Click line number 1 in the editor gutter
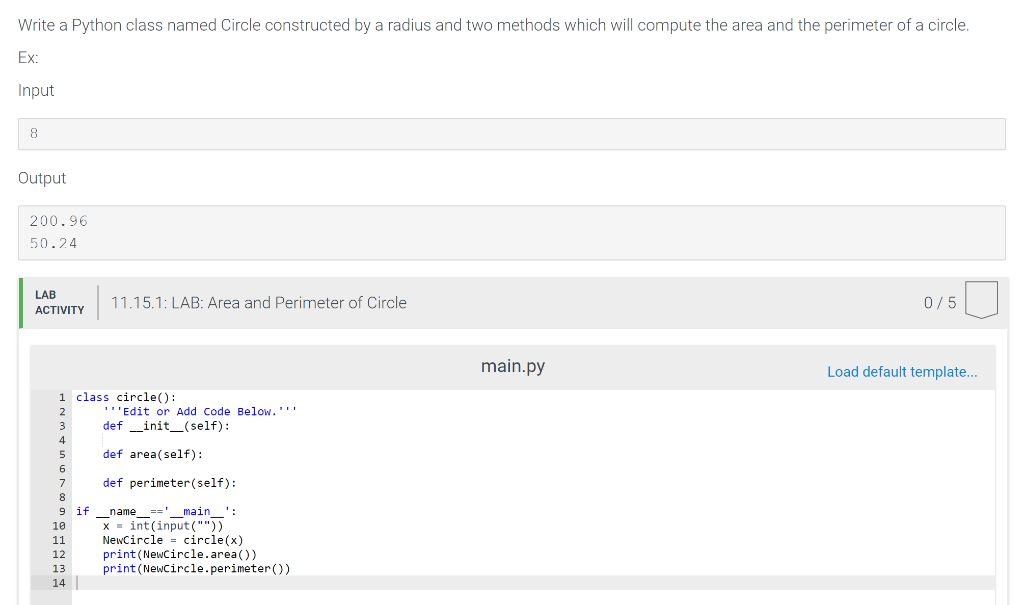Screen dimensions: 1024x605 tap(63, 397)
